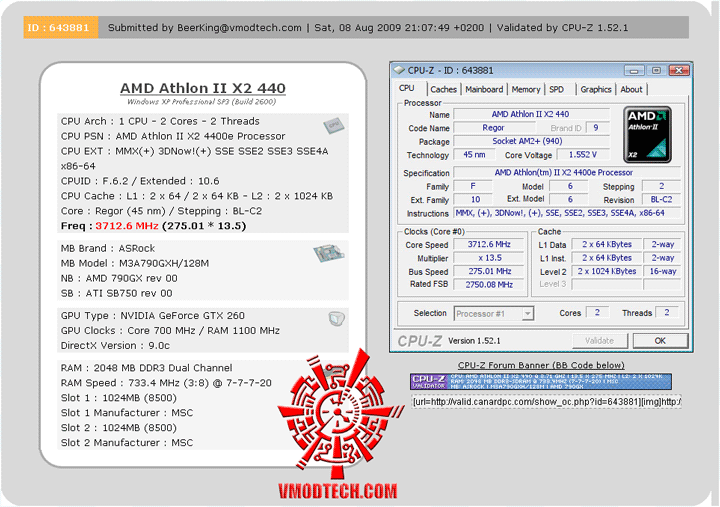Screen dimensions: 720x507
Task: Click the 16-way cache associativity value
Action: click(662, 271)
